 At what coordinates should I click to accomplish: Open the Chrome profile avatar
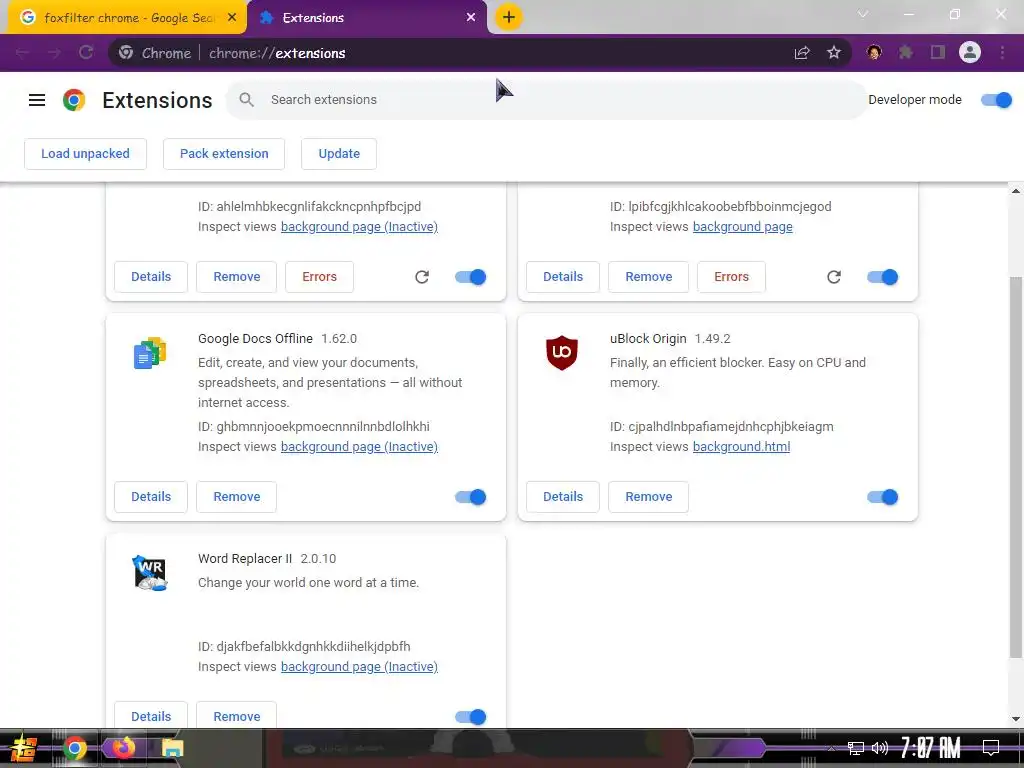(970, 52)
